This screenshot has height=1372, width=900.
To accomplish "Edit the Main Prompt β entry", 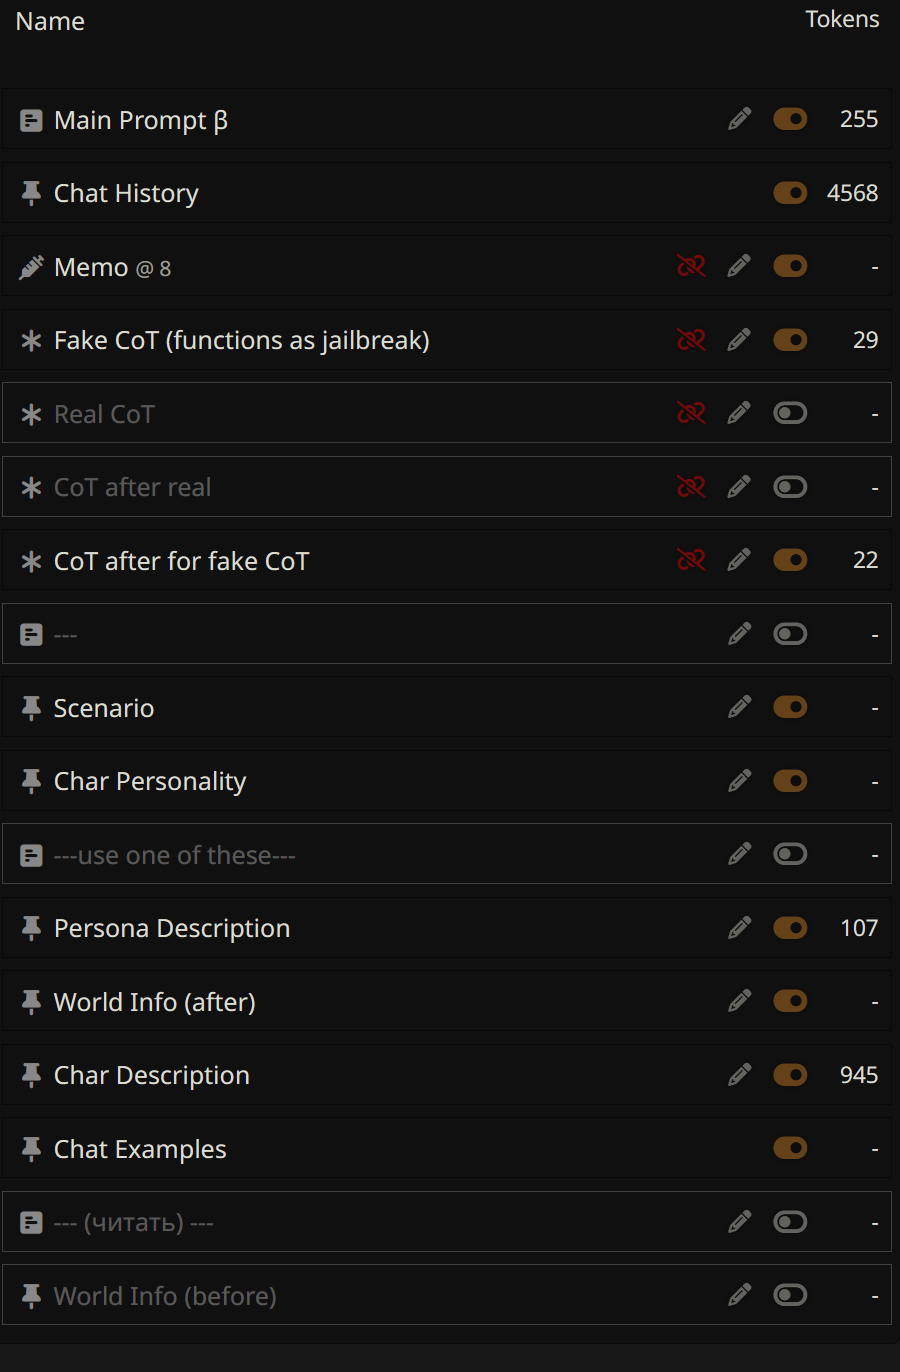I will (x=740, y=120).
